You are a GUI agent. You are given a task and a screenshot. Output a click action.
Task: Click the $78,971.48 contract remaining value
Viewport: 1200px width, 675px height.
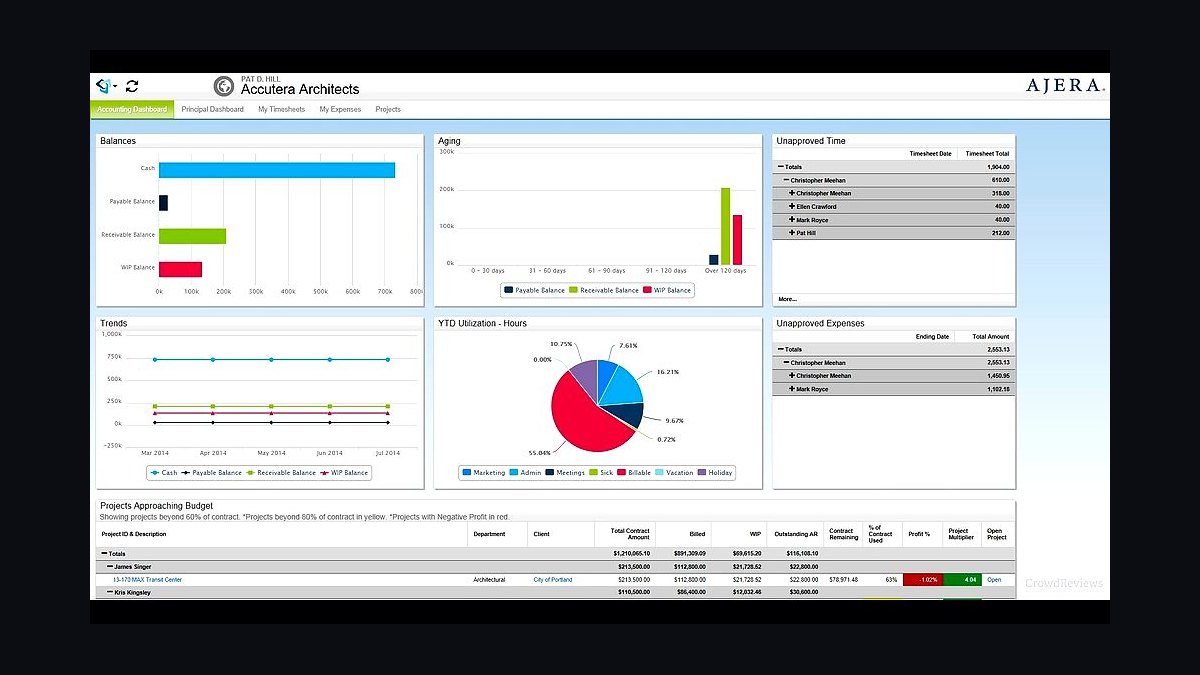(x=844, y=579)
